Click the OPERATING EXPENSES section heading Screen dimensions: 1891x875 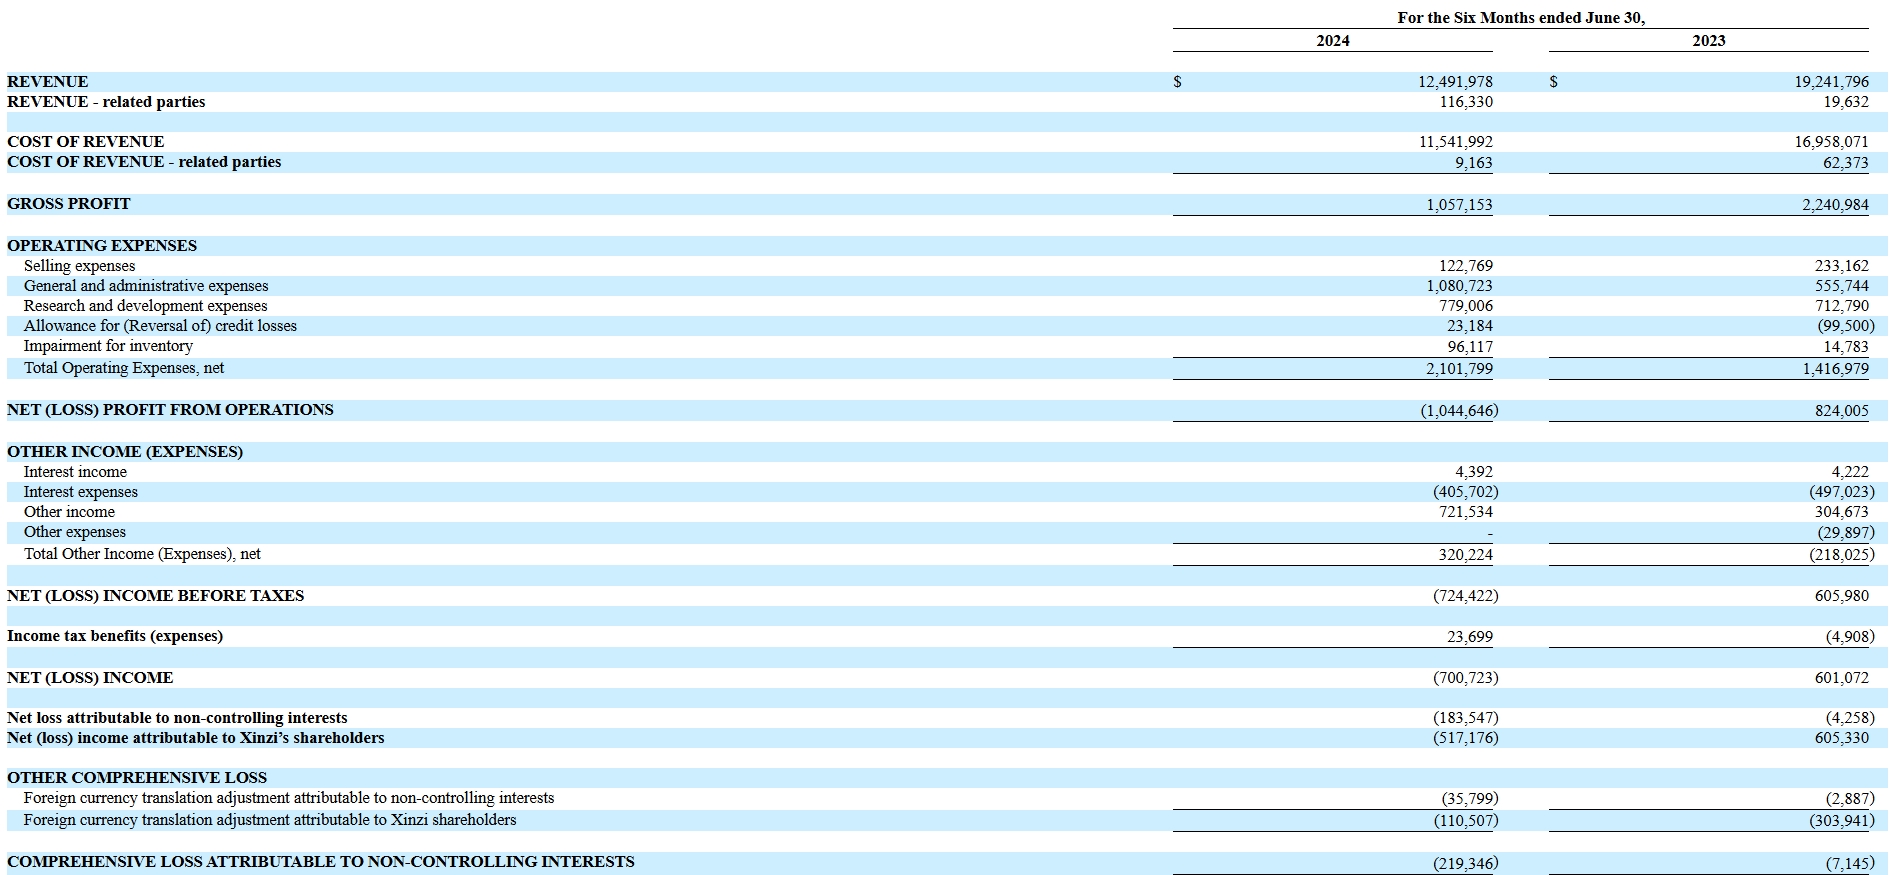102,246
